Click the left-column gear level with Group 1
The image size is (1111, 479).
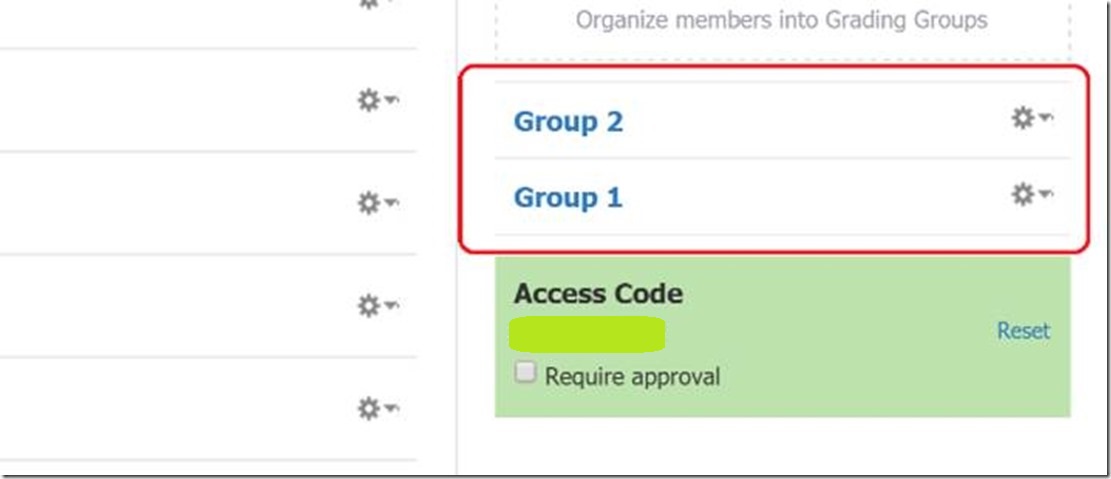pyautogui.click(x=370, y=203)
